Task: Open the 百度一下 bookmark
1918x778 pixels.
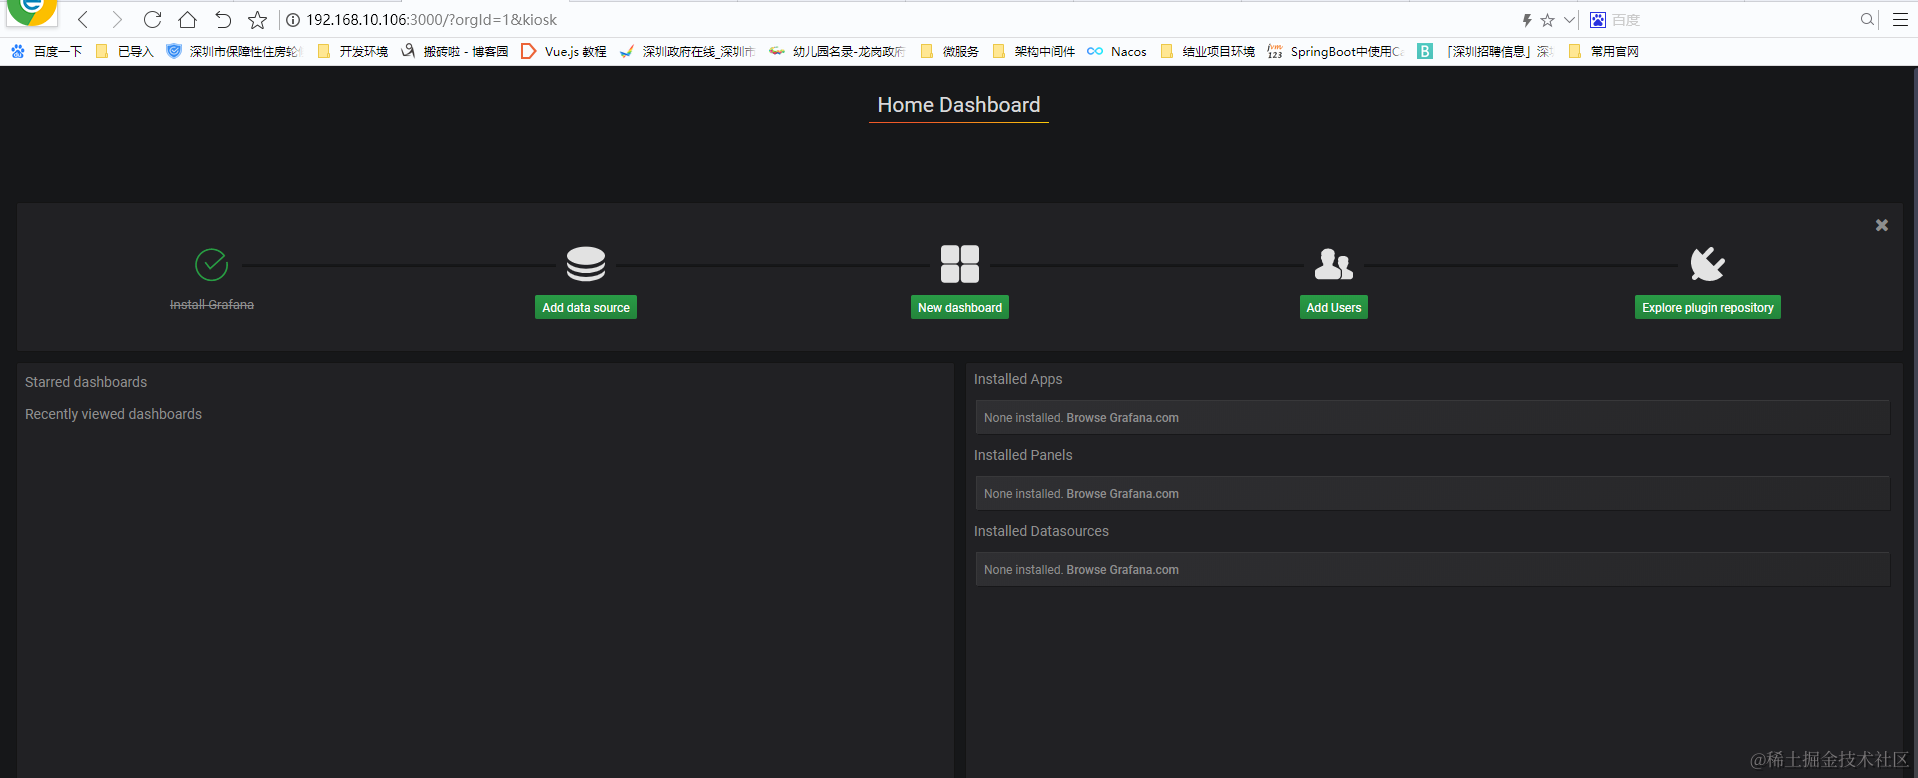Action: [46, 51]
